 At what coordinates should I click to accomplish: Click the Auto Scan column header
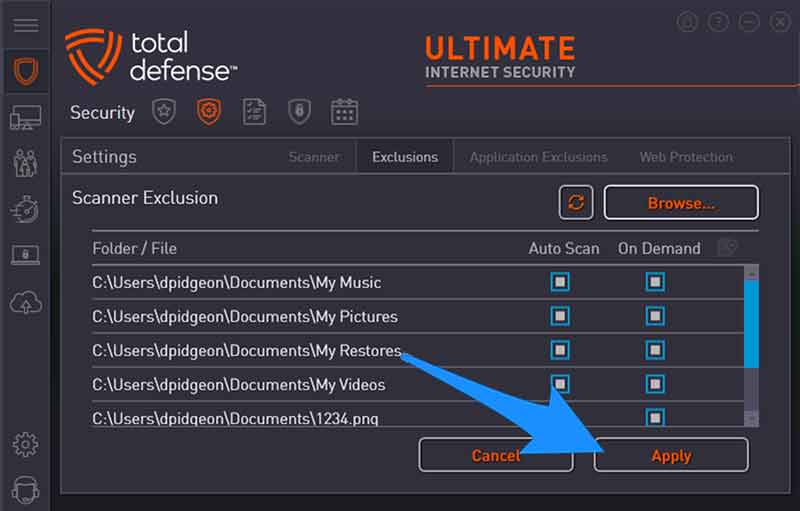[x=564, y=248]
